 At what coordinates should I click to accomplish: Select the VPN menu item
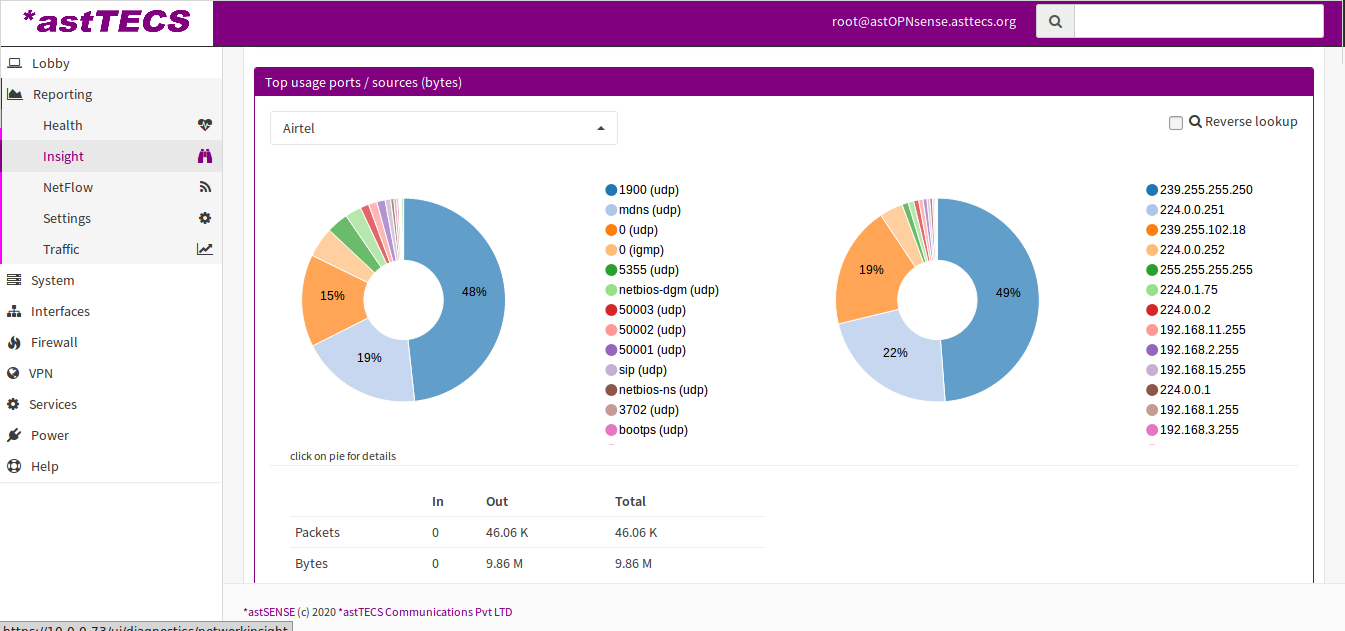click(41, 373)
